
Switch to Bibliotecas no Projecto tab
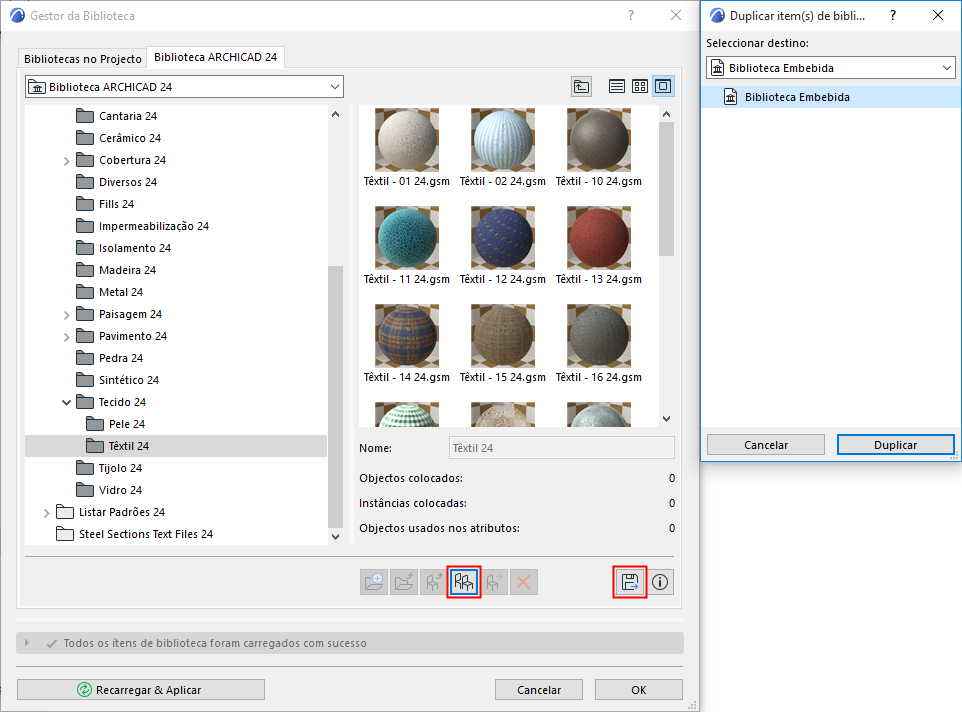(83, 59)
